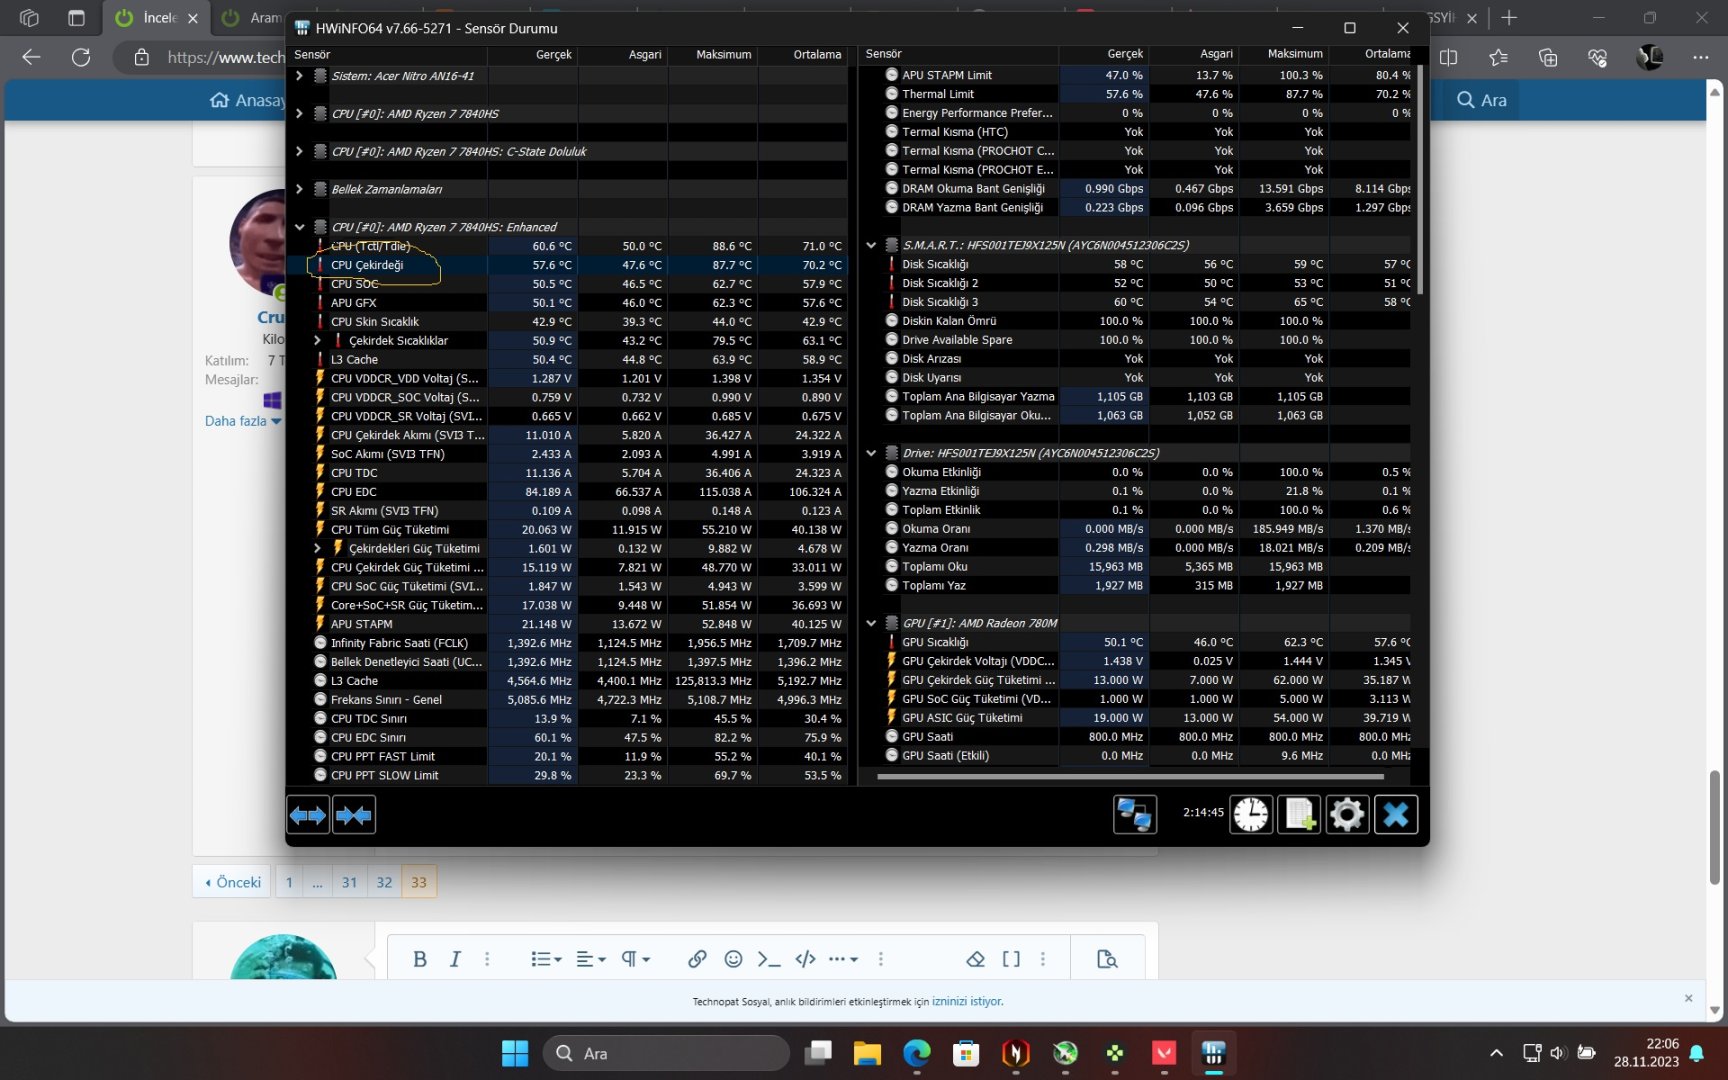Dismiss the Technopat notification banner

(x=1688, y=998)
